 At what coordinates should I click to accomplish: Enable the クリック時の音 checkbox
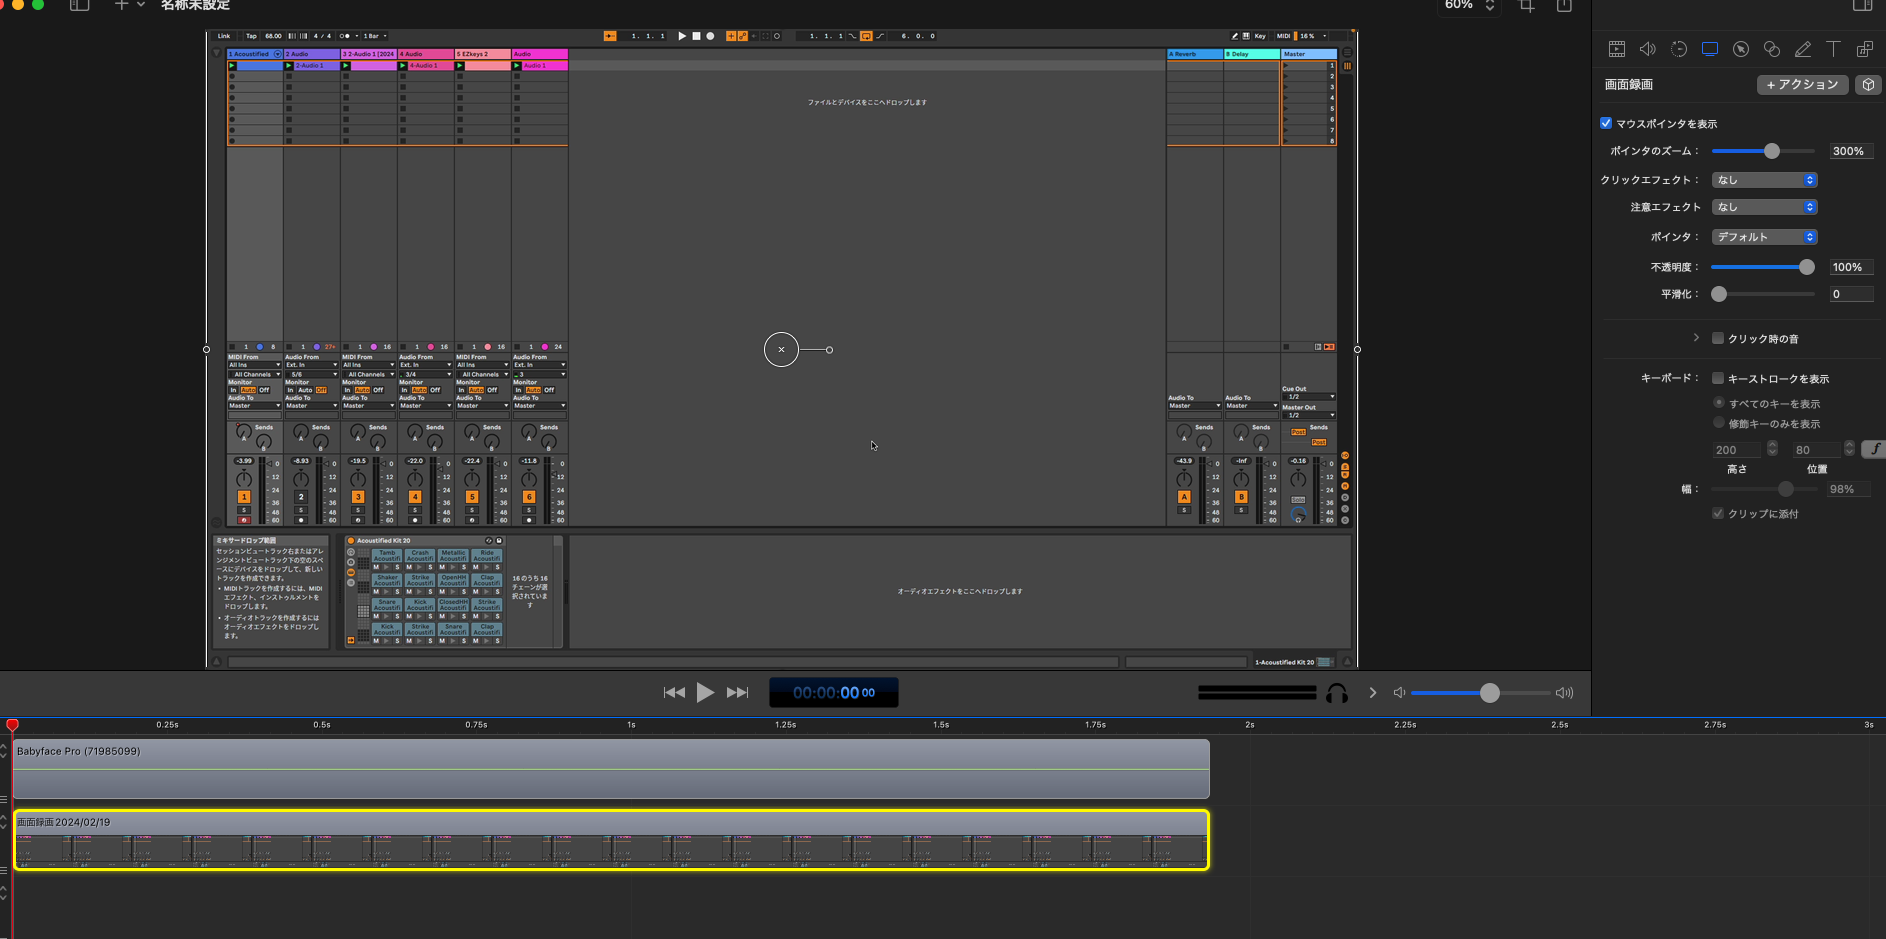tap(1718, 339)
